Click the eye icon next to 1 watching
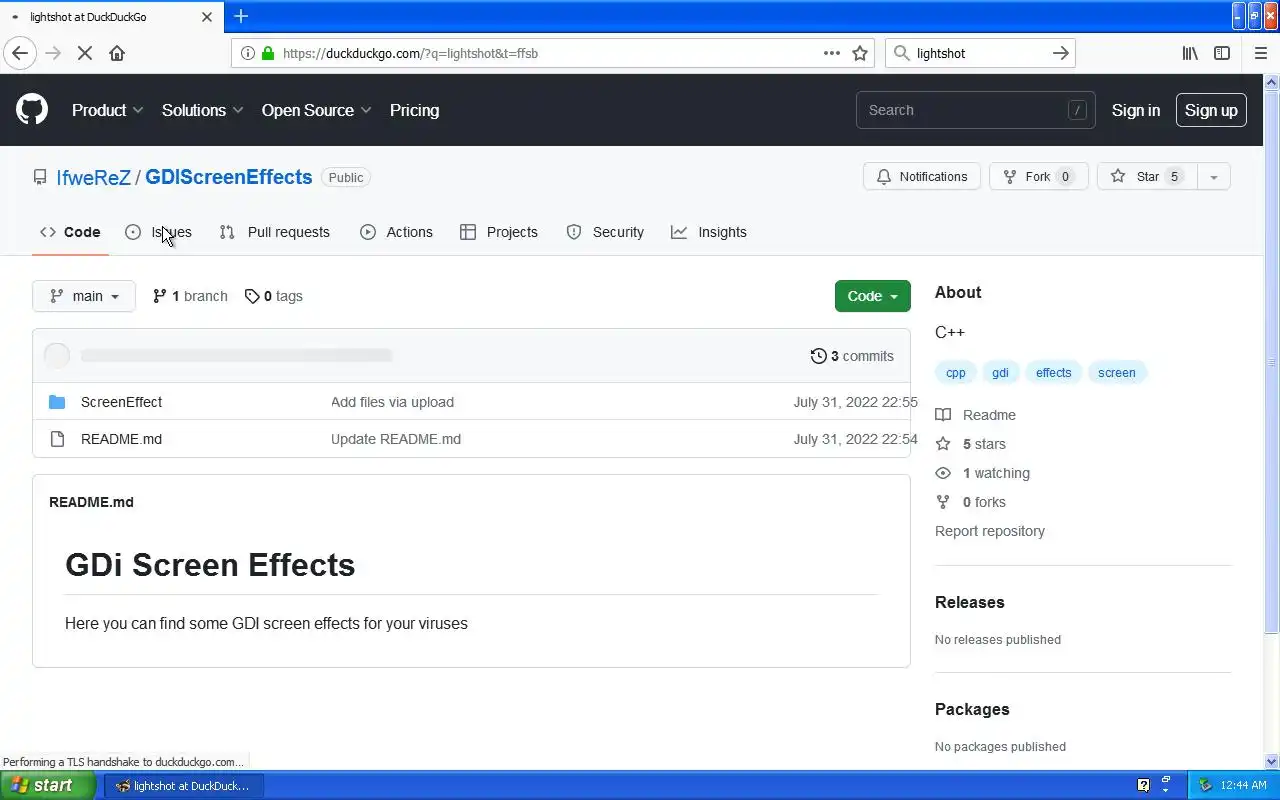 tap(943, 473)
